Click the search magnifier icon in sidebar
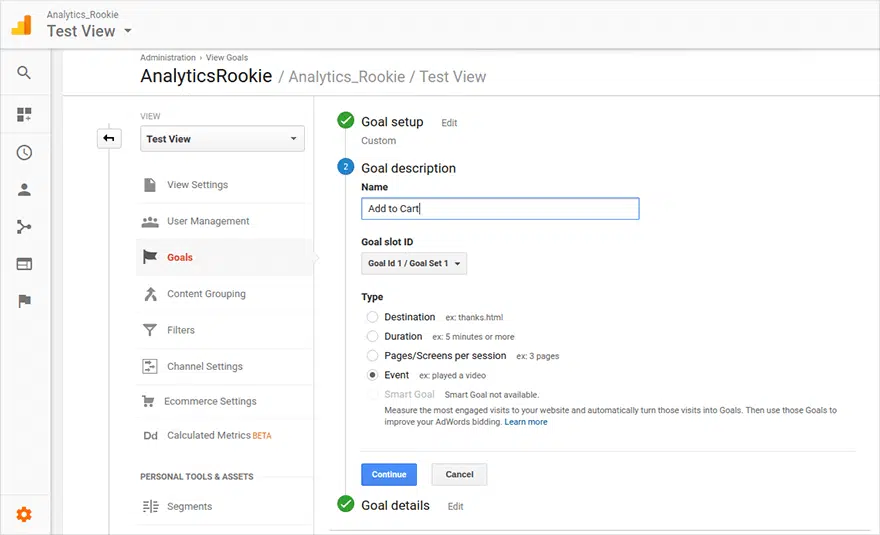The image size is (880, 535). [24, 73]
